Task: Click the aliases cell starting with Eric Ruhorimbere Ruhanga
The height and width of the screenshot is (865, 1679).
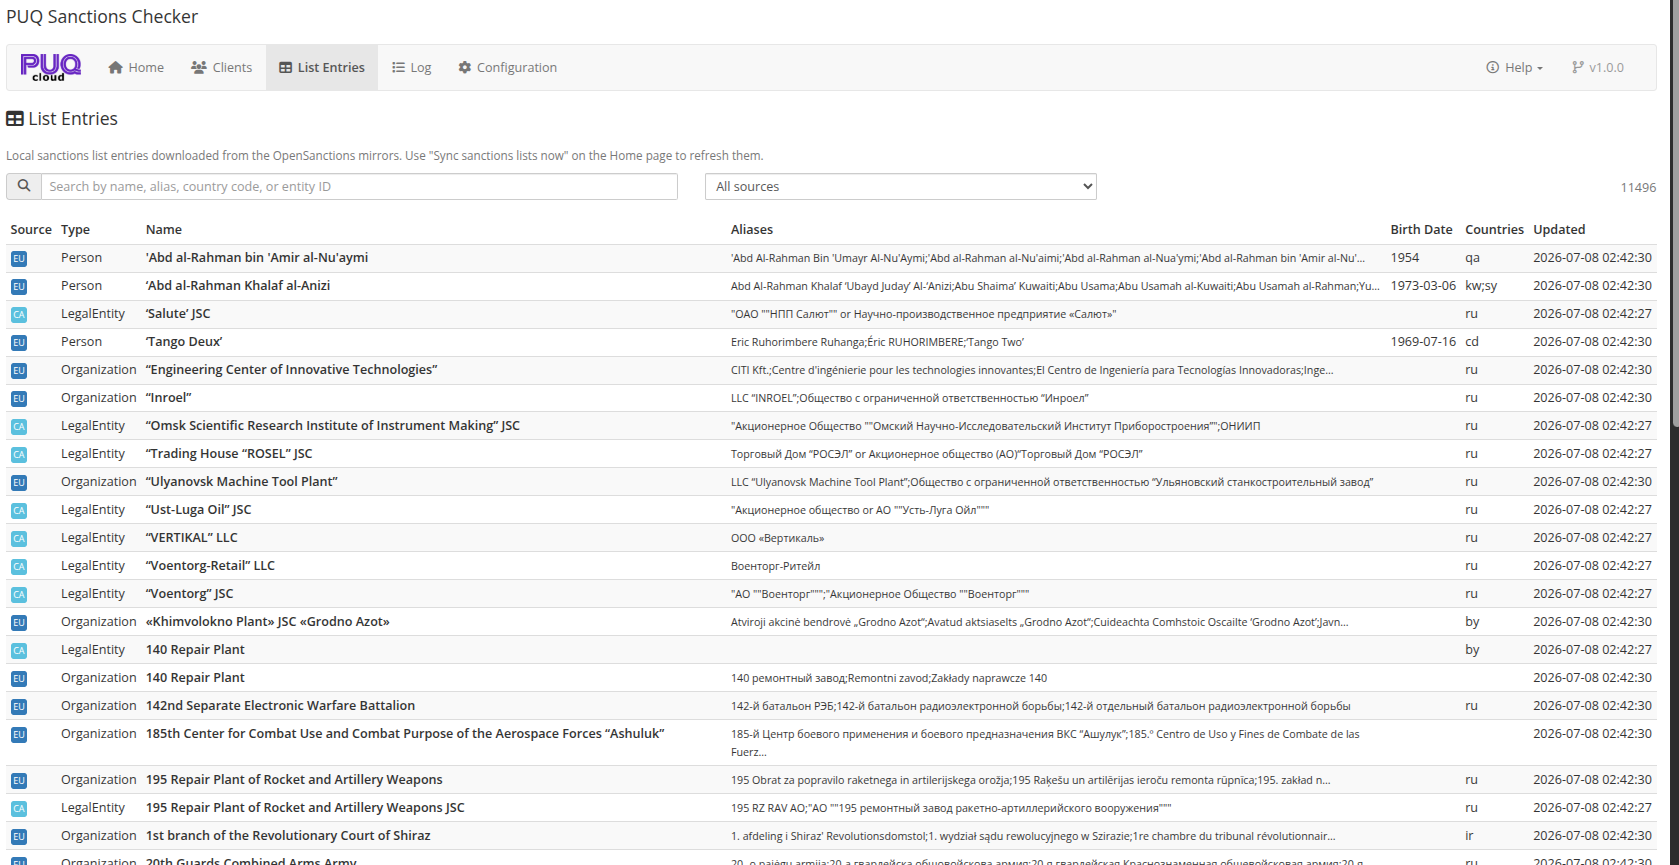Action: click(x=877, y=342)
